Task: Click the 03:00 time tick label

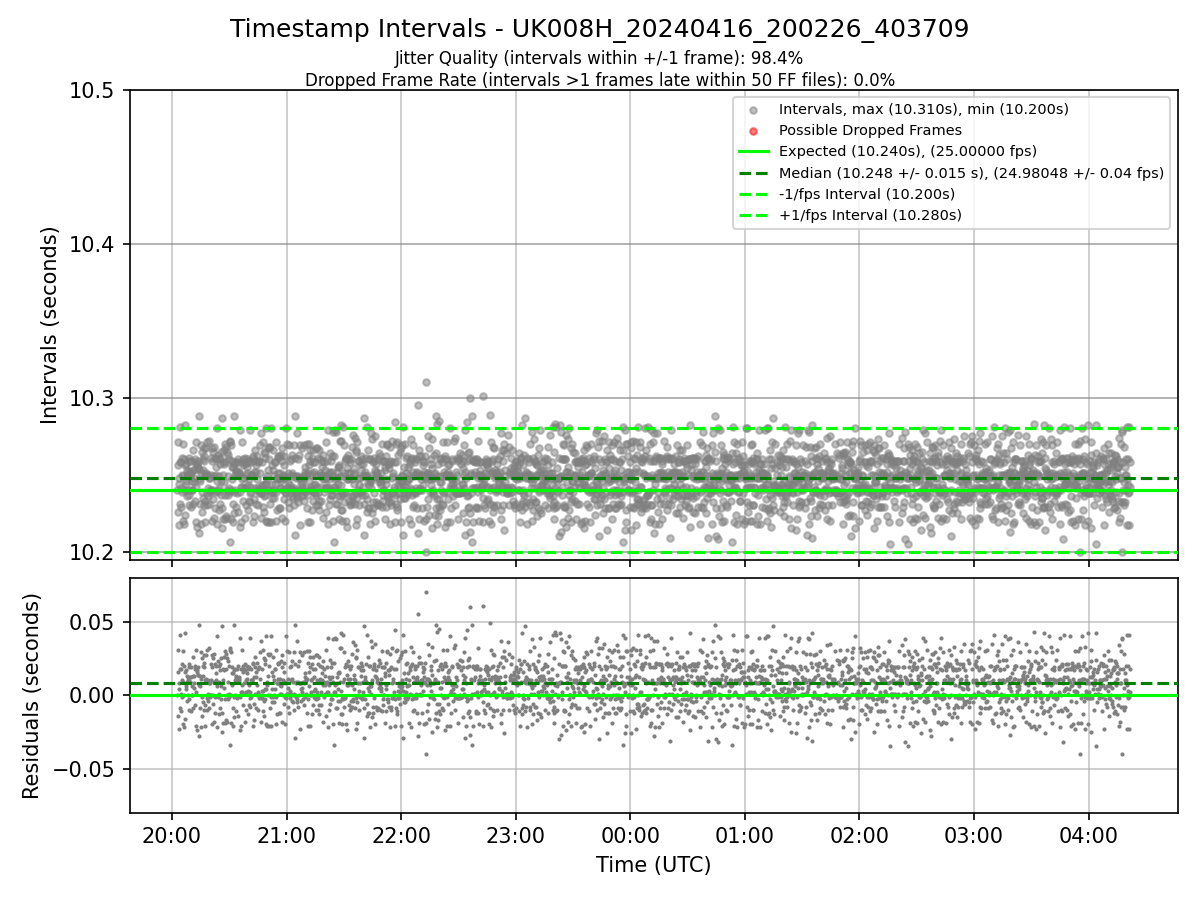Action: pos(973,834)
